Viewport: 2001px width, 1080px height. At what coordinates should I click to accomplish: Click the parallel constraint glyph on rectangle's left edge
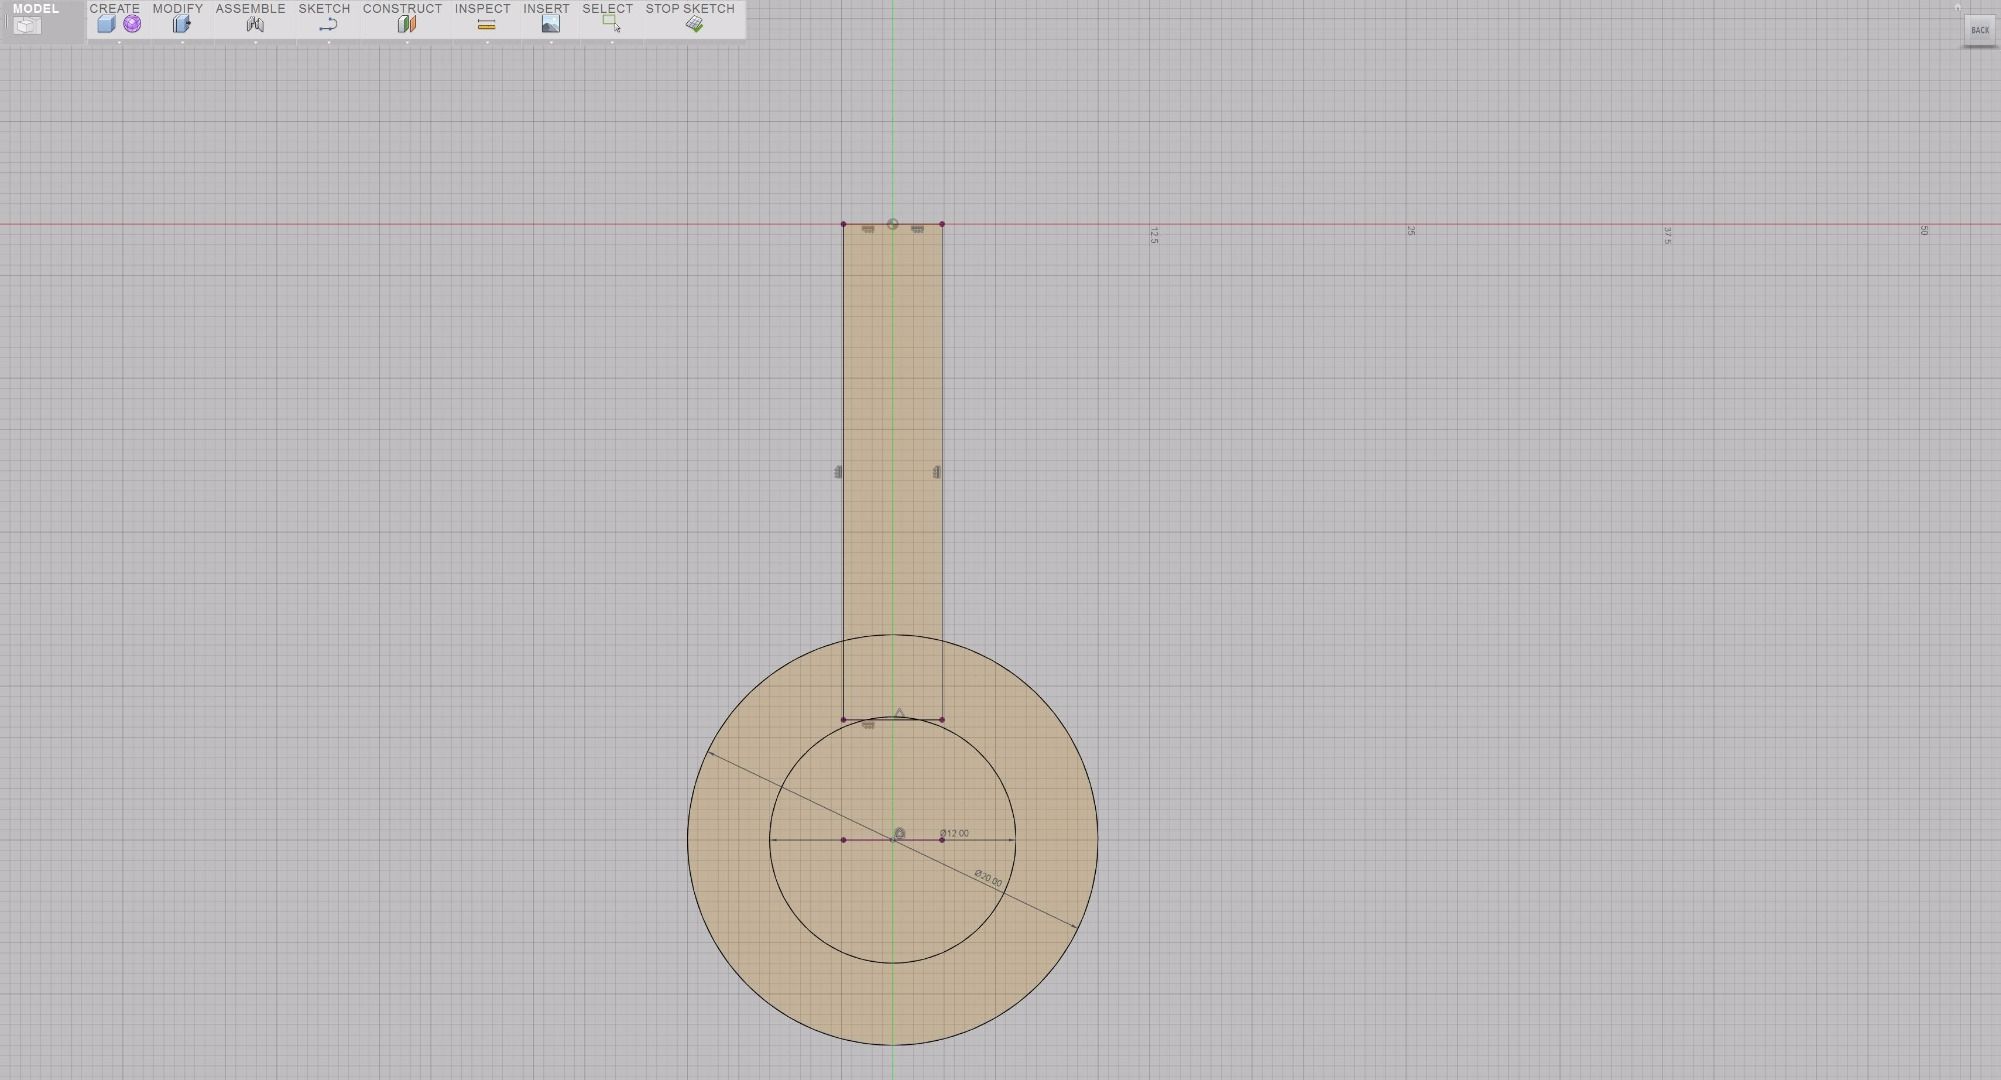838,472
